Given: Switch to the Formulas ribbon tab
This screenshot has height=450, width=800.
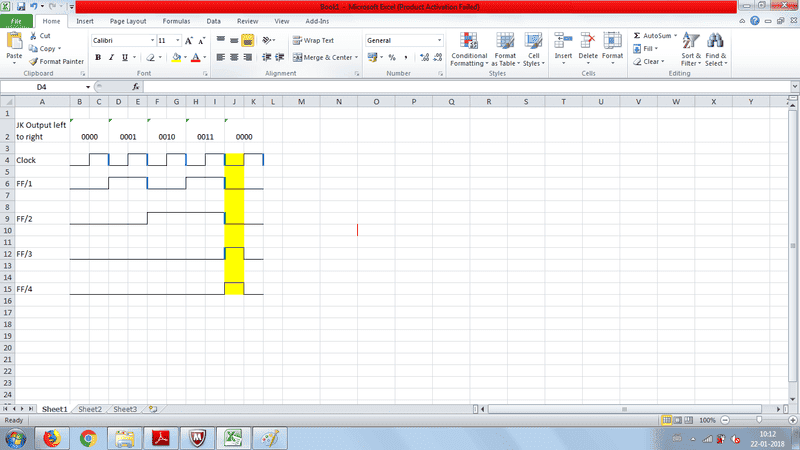Looking at the screenshot, I should click(176, 20).
